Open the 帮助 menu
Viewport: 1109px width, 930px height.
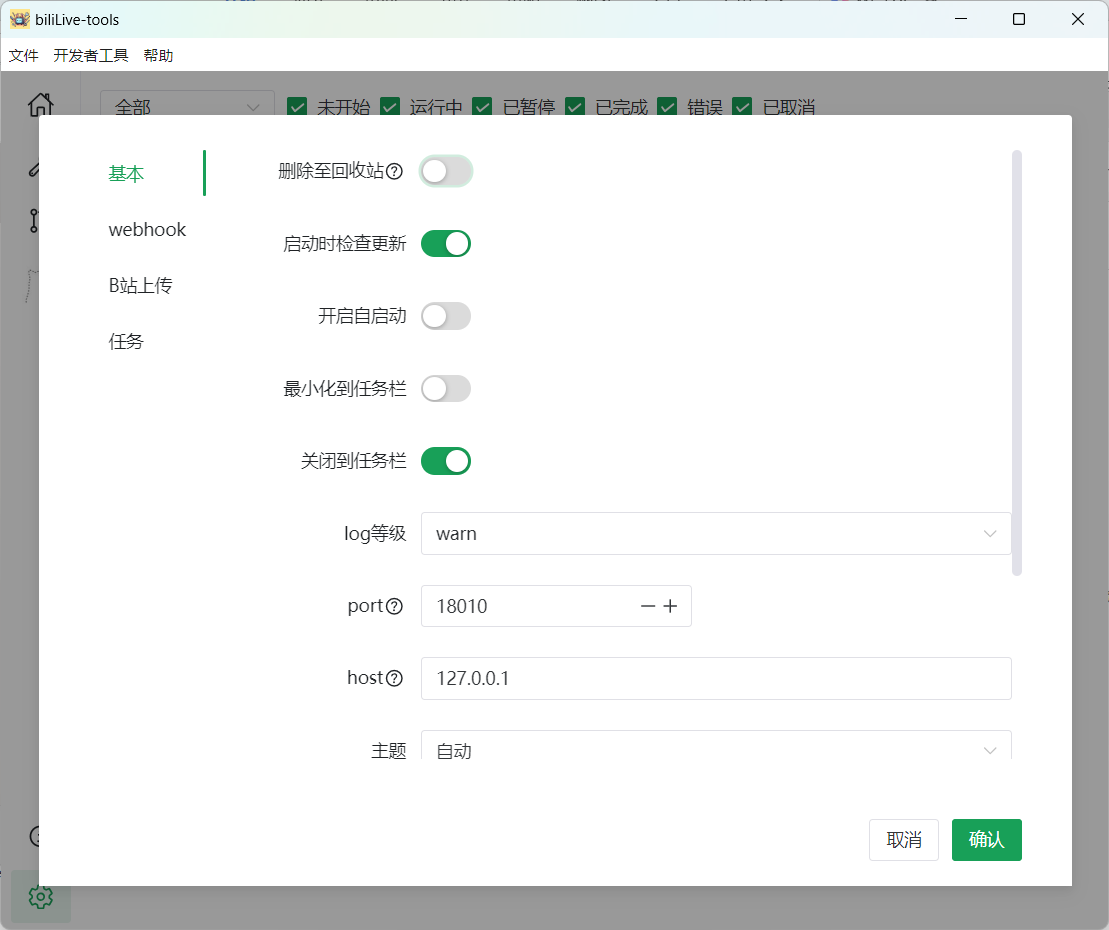pyautogui.click(x=158, y=55)
